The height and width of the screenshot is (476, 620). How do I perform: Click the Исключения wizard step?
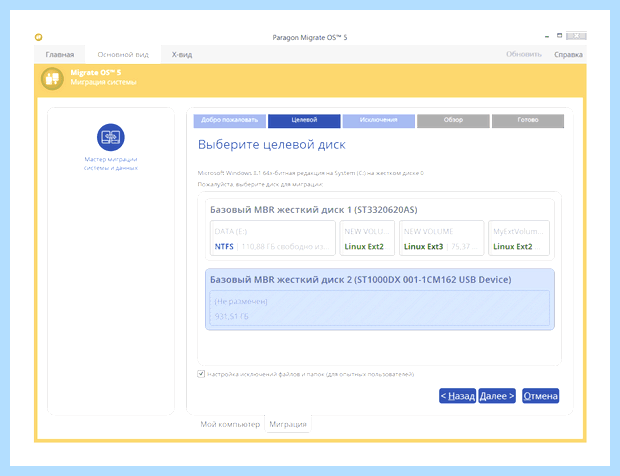point(378,121)
